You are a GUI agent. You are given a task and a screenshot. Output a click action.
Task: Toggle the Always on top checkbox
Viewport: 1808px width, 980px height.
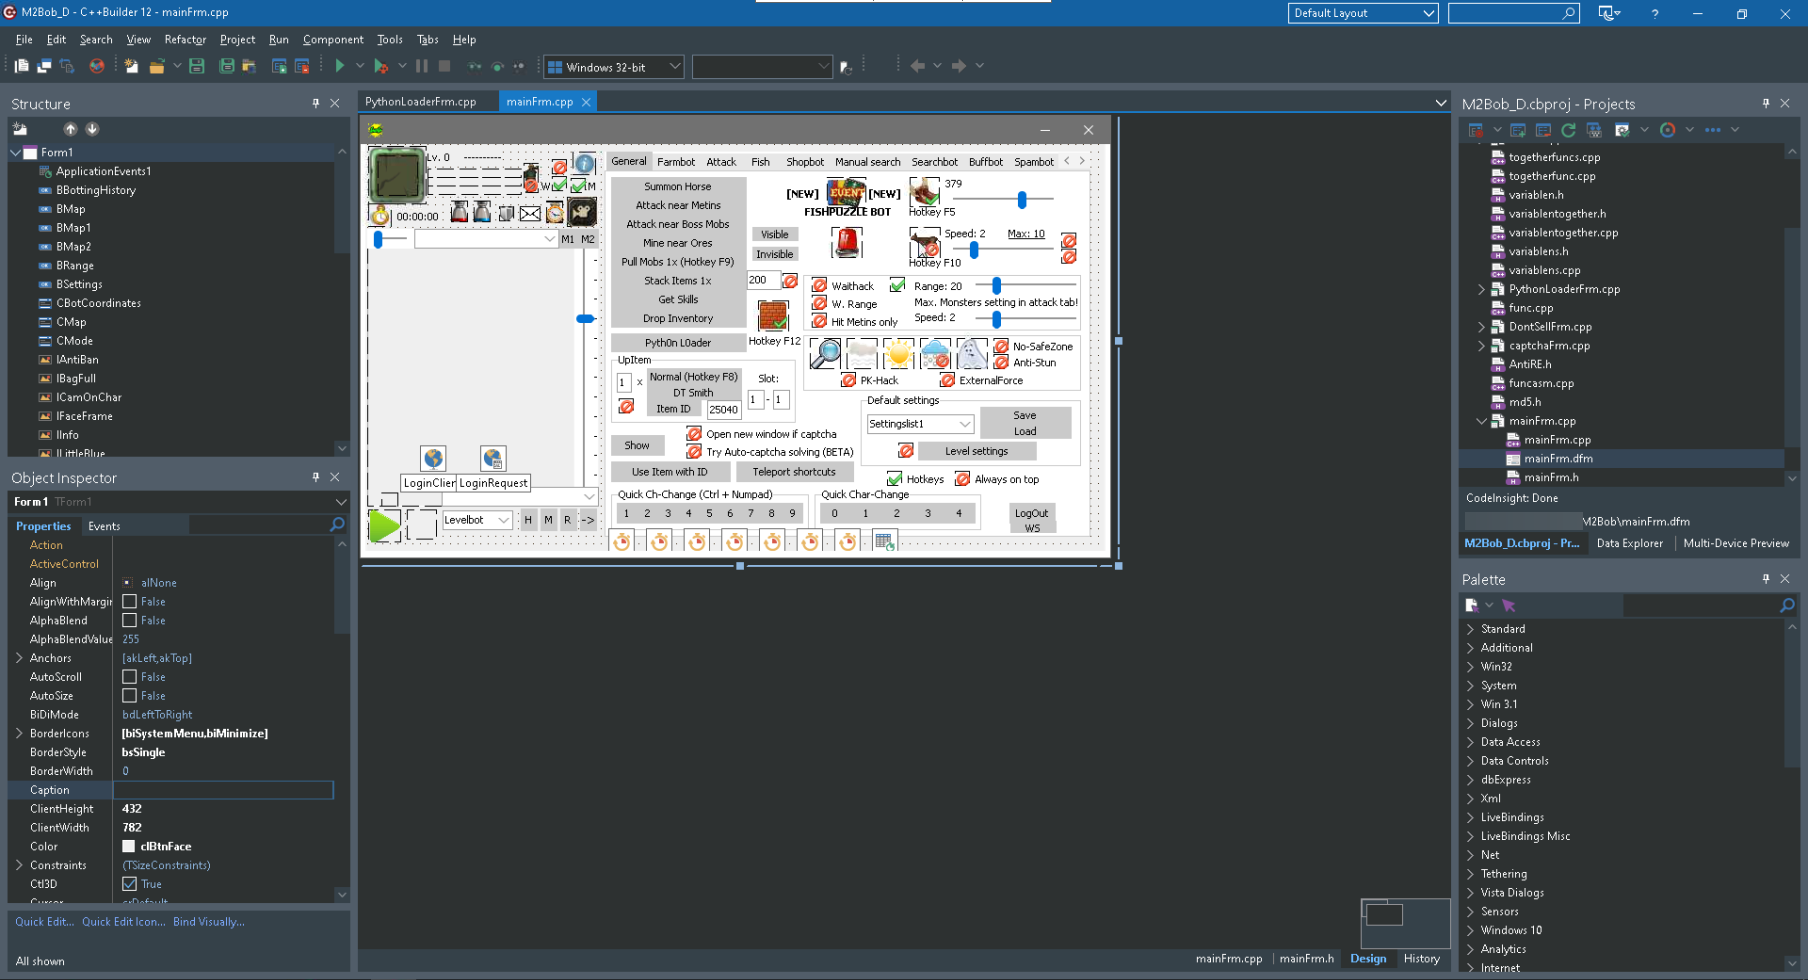pyautogui.click(x=963, y=479)
